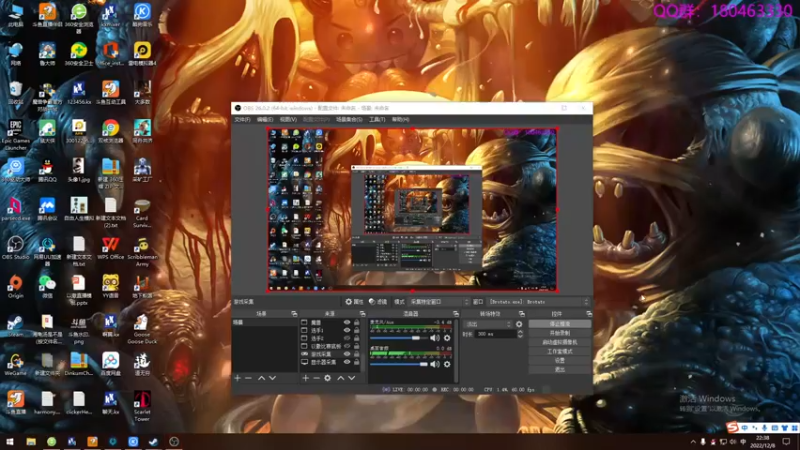Add a new scene with the plus icon

pos(237,378)
